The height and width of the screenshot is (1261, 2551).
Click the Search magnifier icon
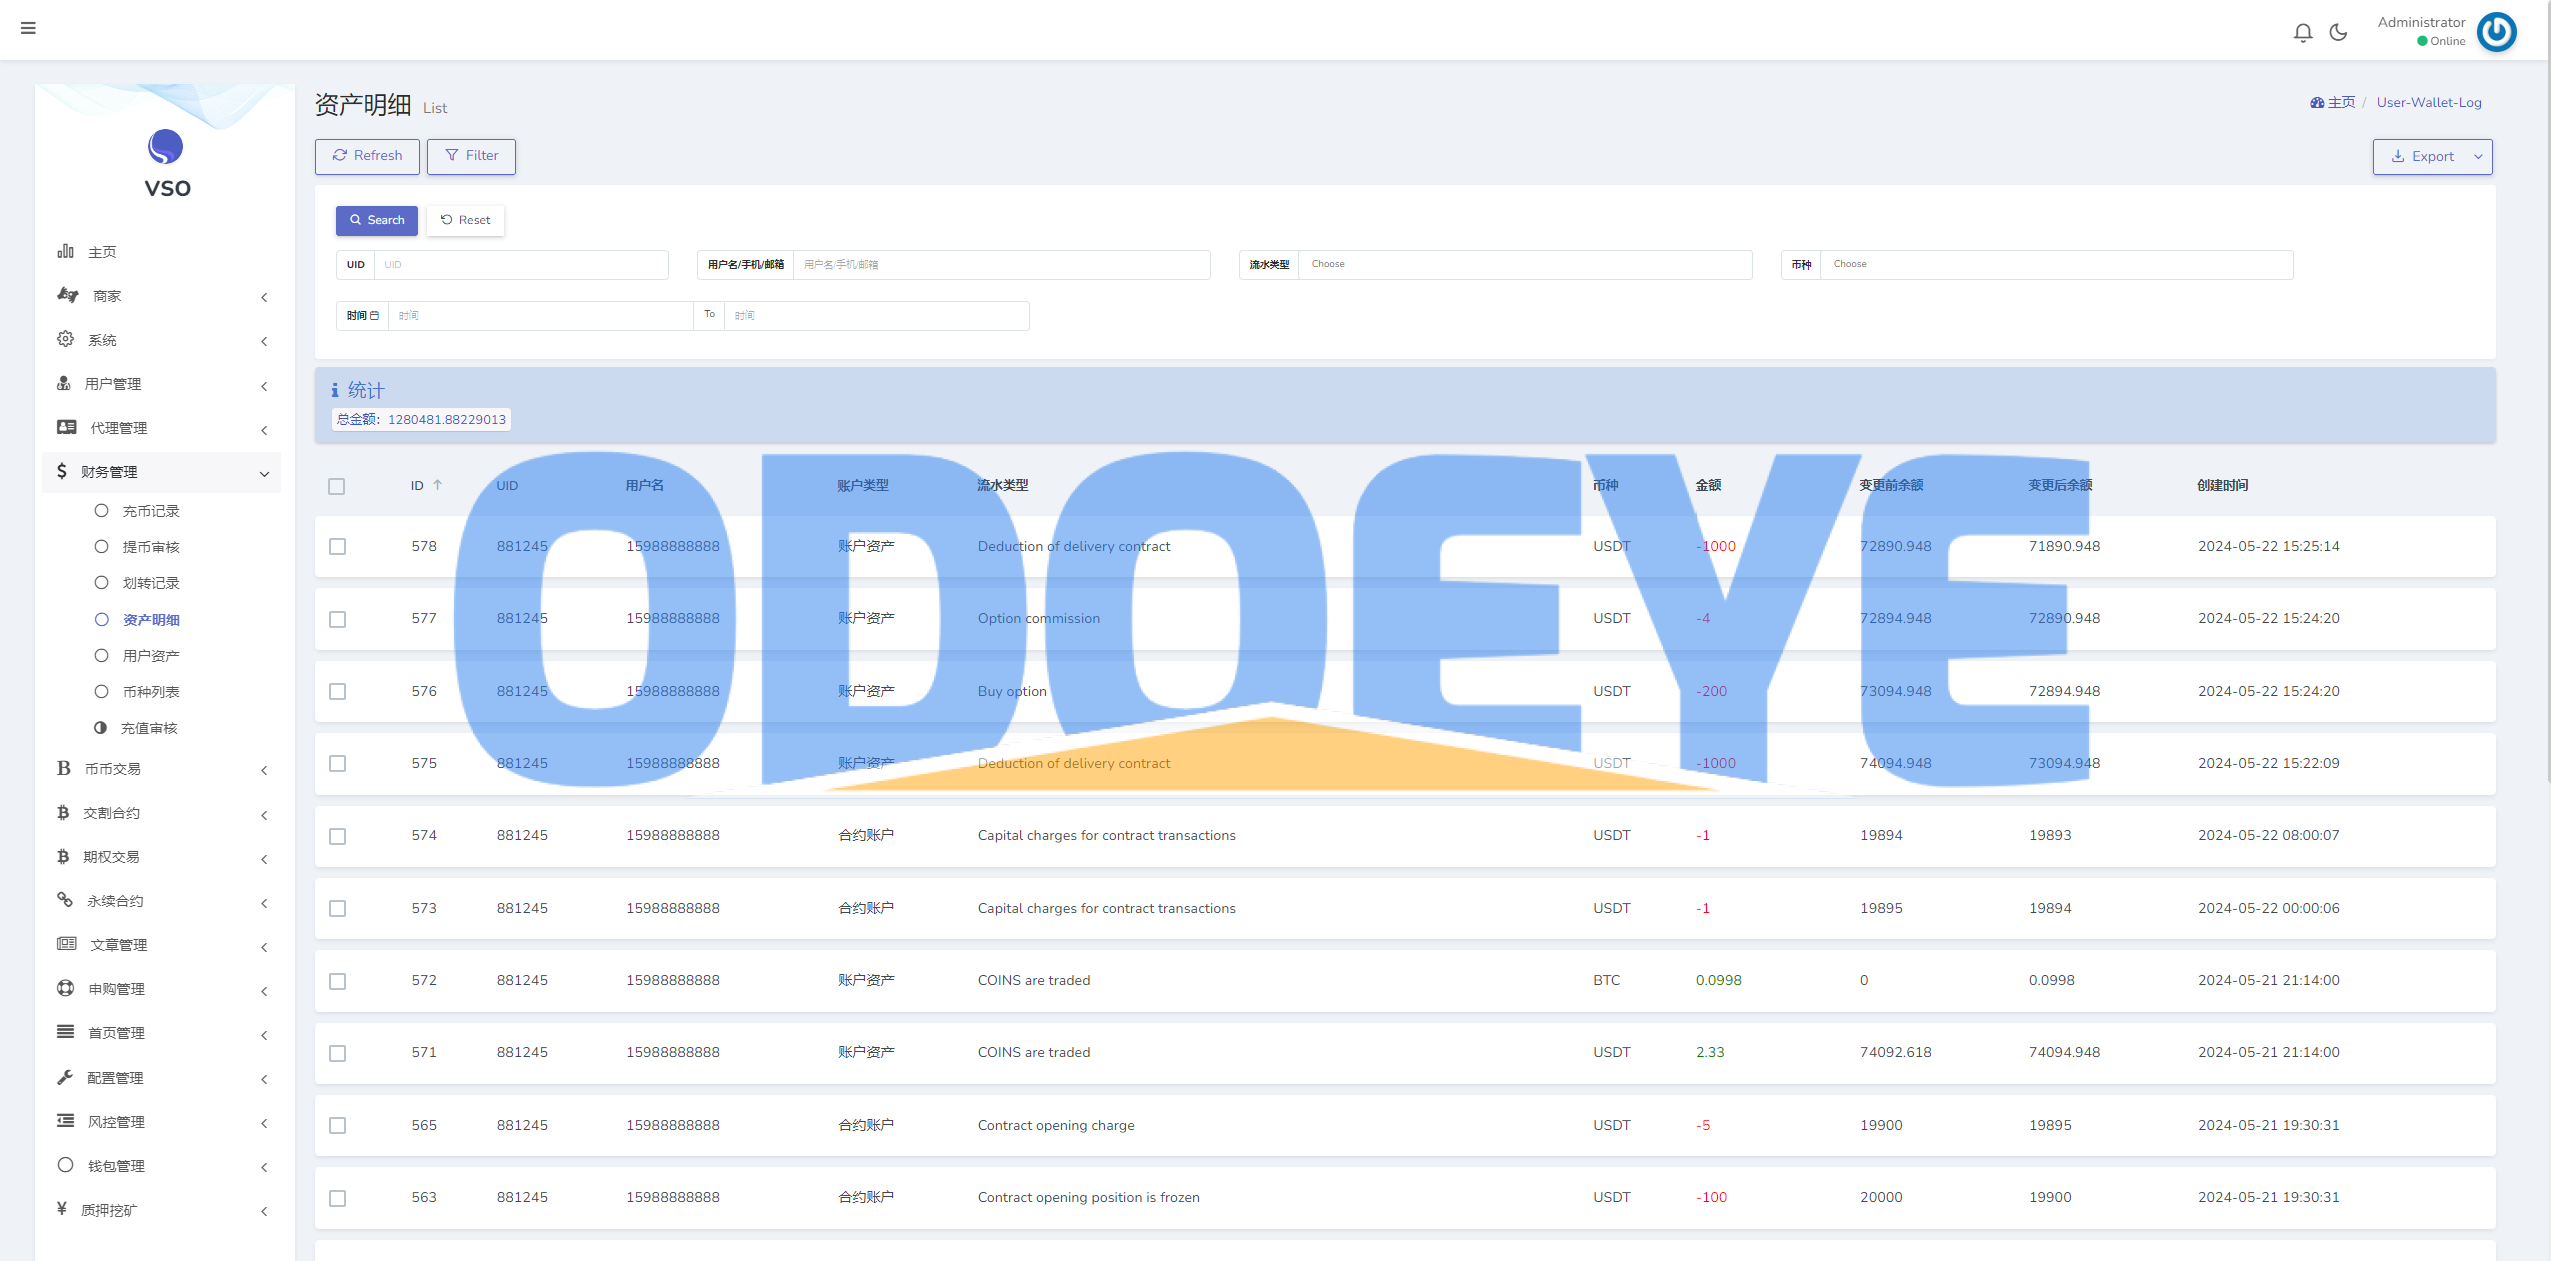point(355,220)
